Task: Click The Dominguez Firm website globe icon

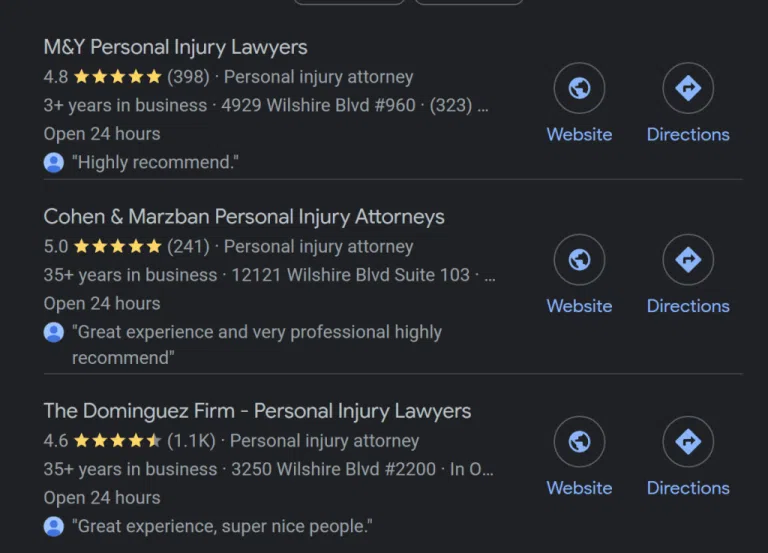Action: point(579,442)
